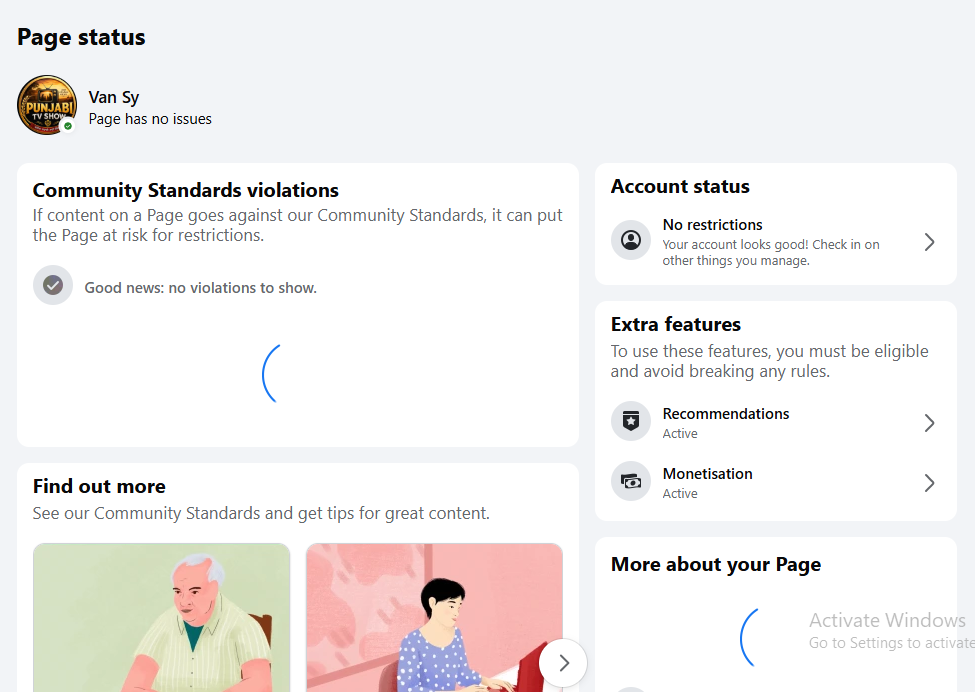Click the Activate Windows watermark text
The image size is (975, 692).
pyautogui.click(x=887, y=620)
